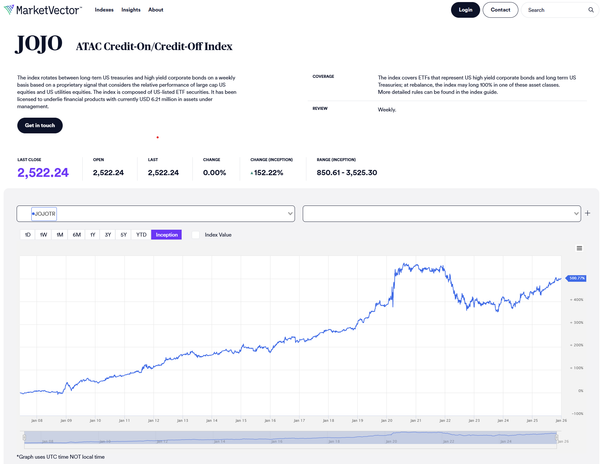Open the Indexes menu

coord(104,10)
